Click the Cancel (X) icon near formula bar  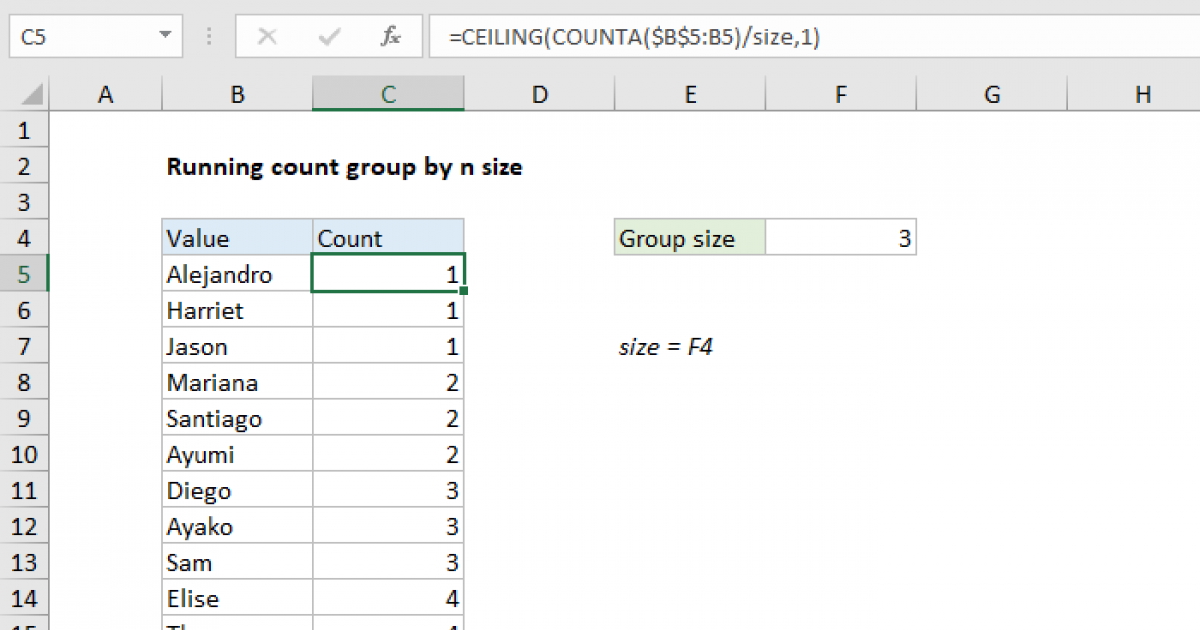pyautogui.click(x=268, y=36)
